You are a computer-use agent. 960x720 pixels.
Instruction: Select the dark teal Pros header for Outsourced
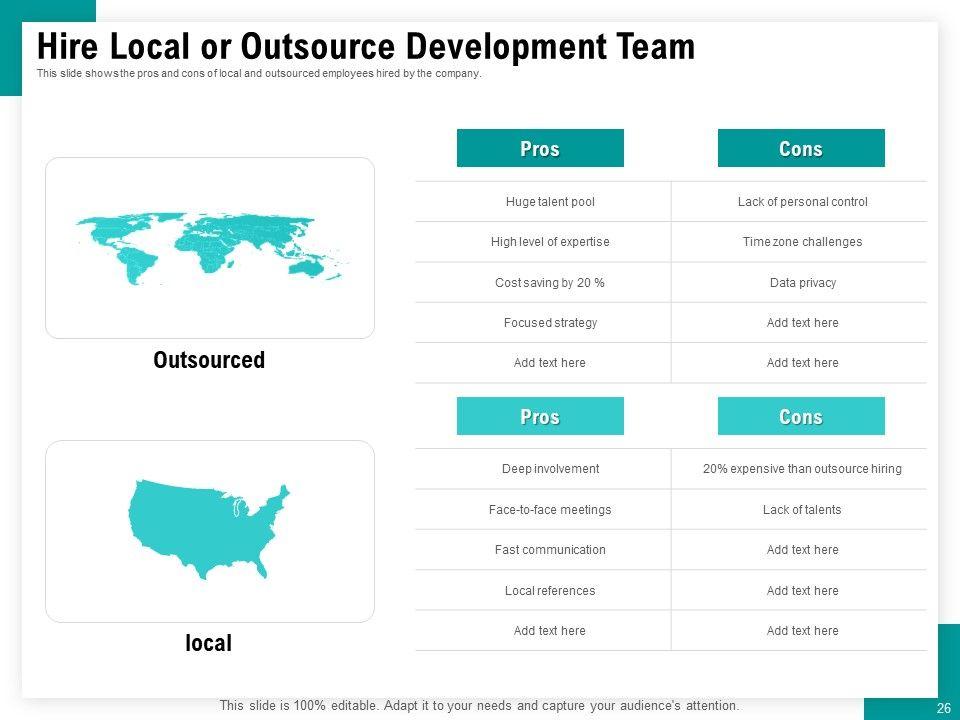(540, 148)
